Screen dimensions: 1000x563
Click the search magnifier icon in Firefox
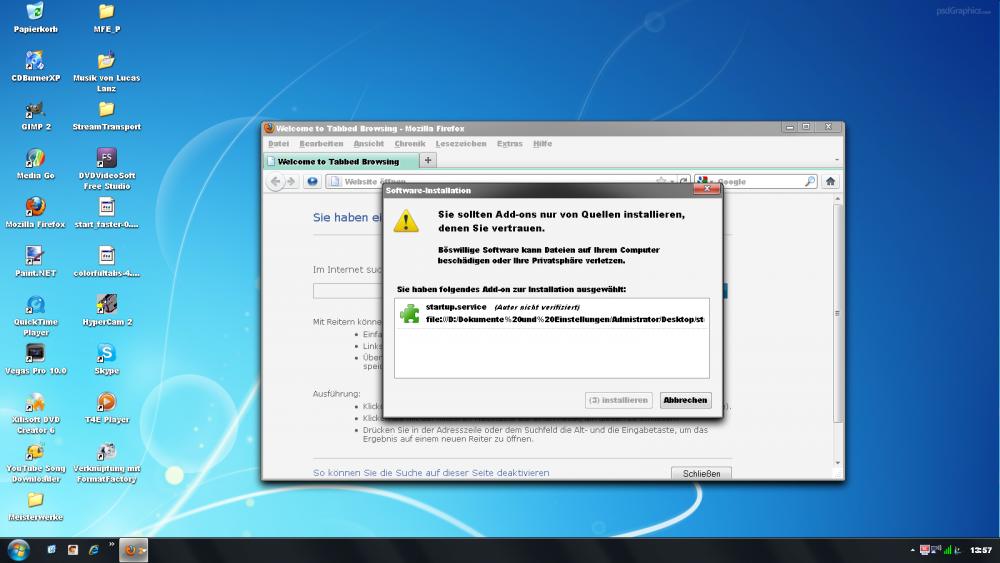(x=810, y=182)
